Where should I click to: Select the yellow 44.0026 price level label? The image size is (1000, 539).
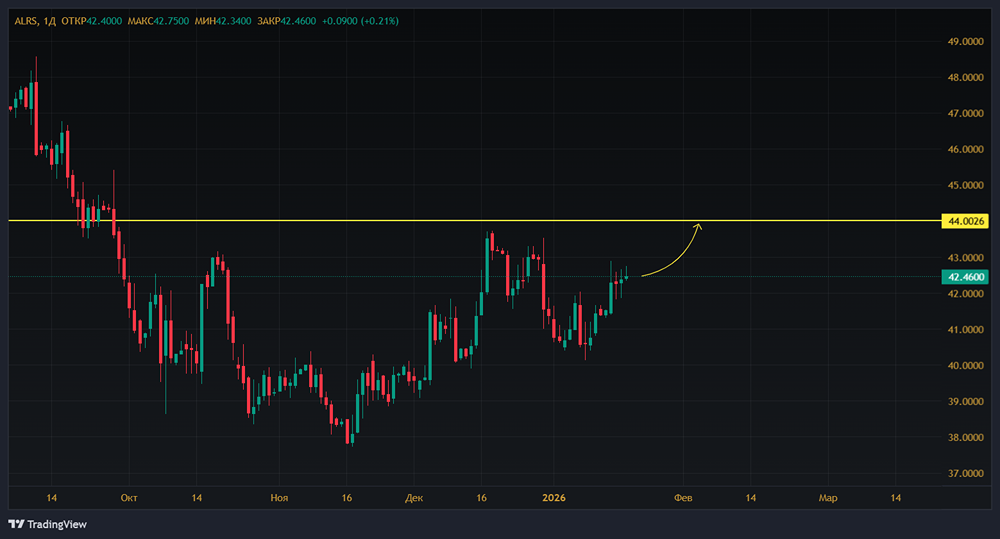click(966, 221)
